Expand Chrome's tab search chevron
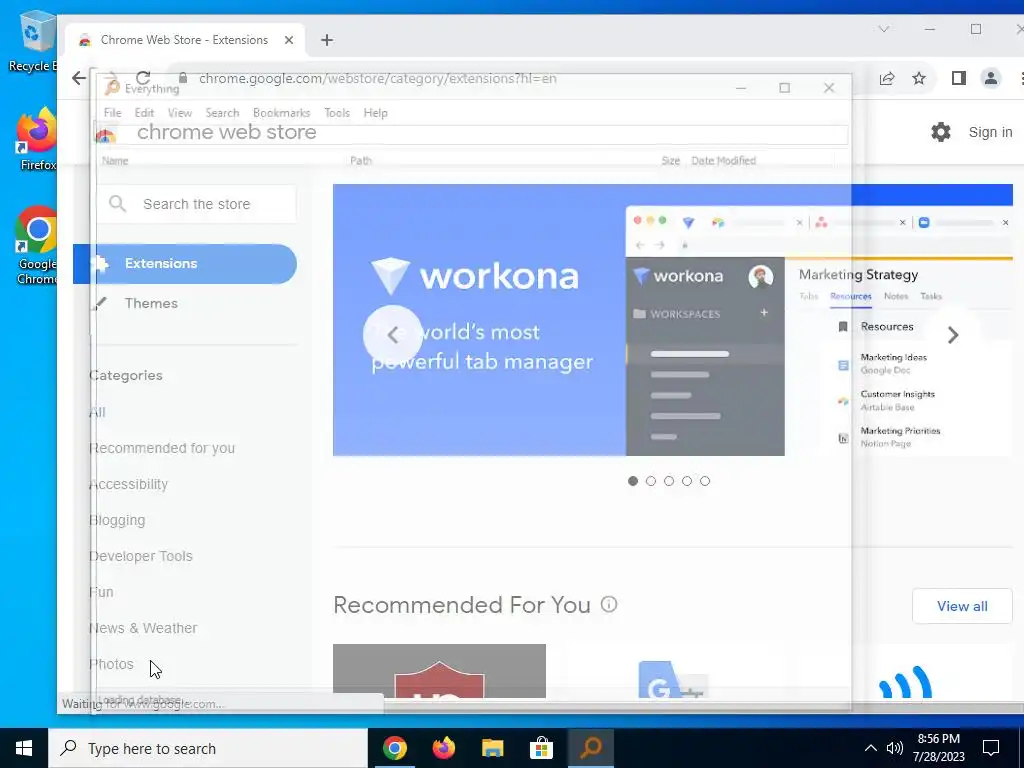1024x768 pixels. (883, 29)
